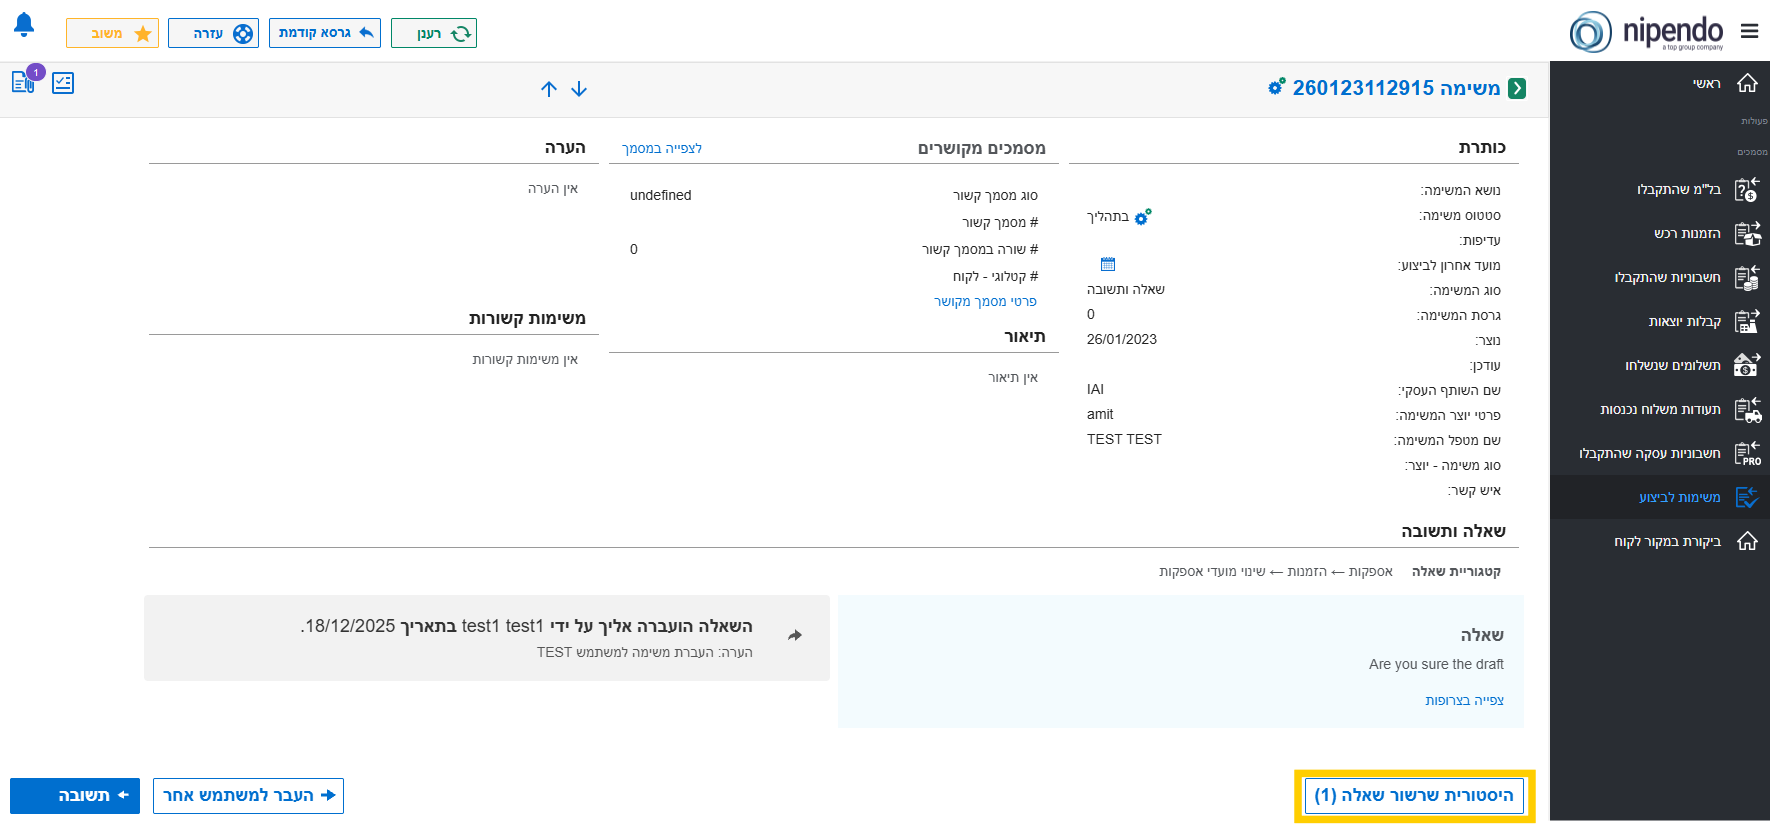Click לצפייה במסמך view document link
This screenshot has width=1770, height=824.
(662, 148)
